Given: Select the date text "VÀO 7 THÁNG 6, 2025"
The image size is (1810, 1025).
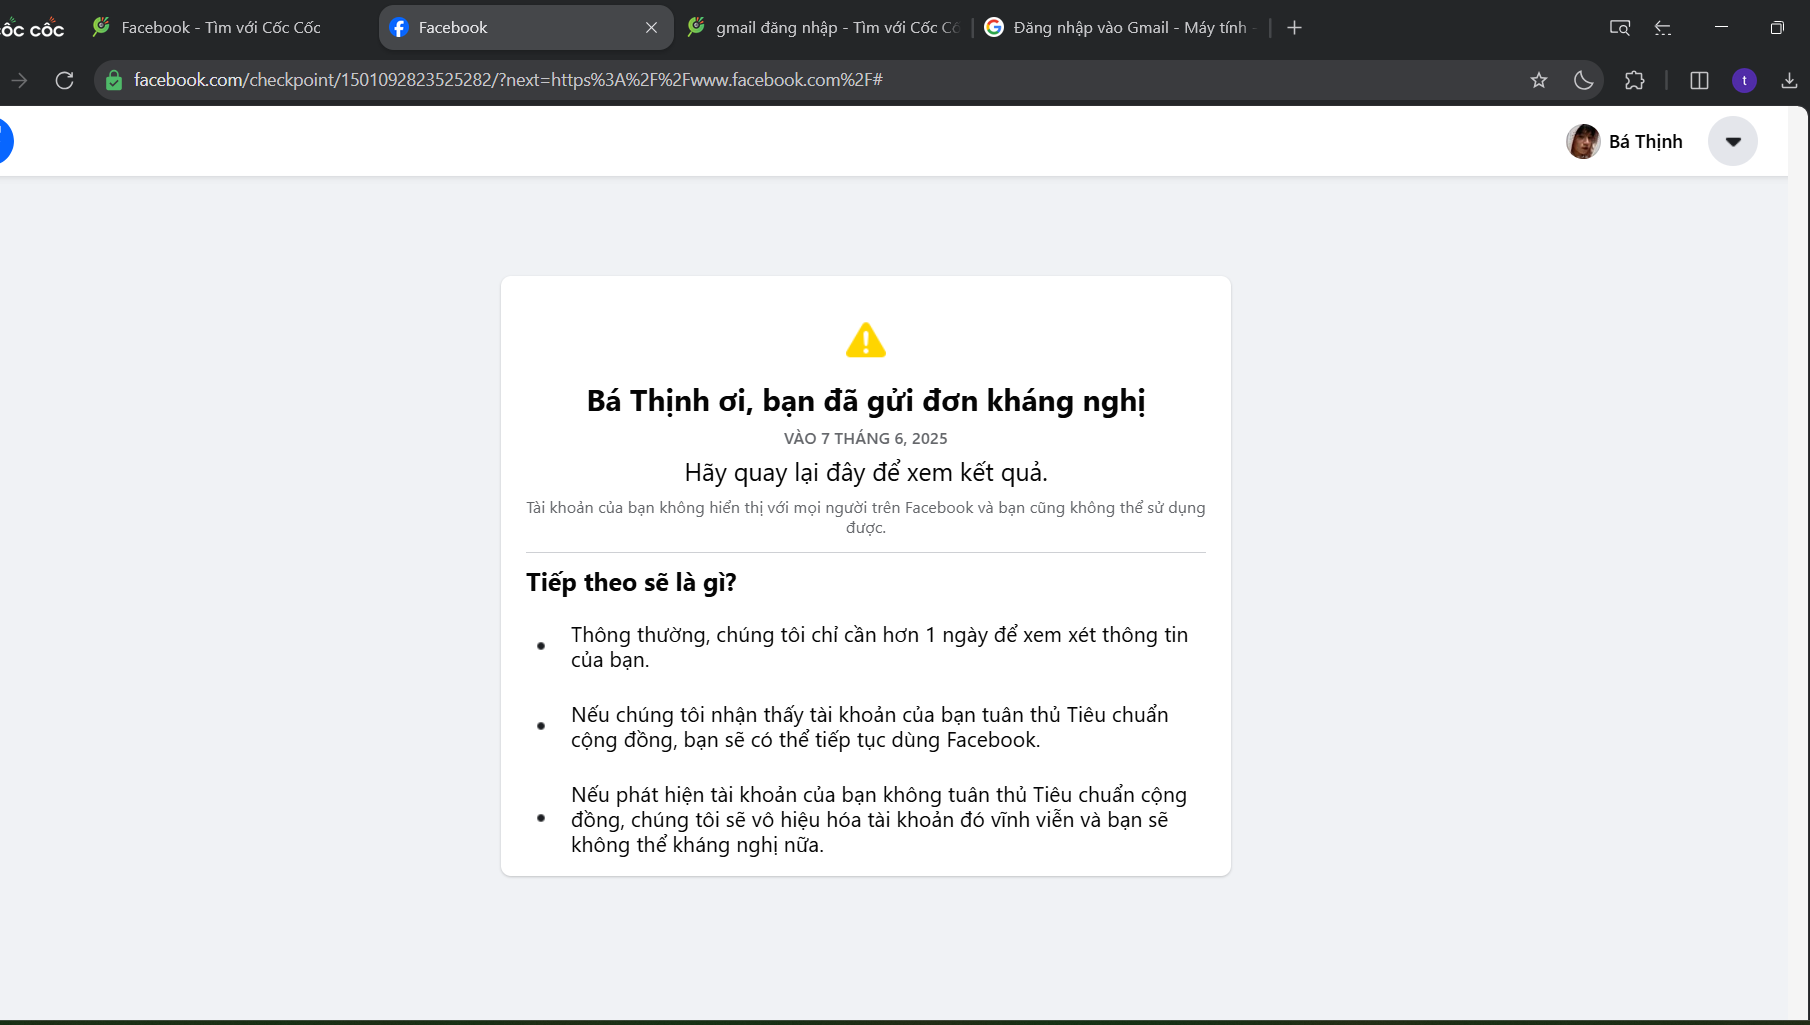Looking at the screenshot, I should pyautogui.click(x=866, y=438).
